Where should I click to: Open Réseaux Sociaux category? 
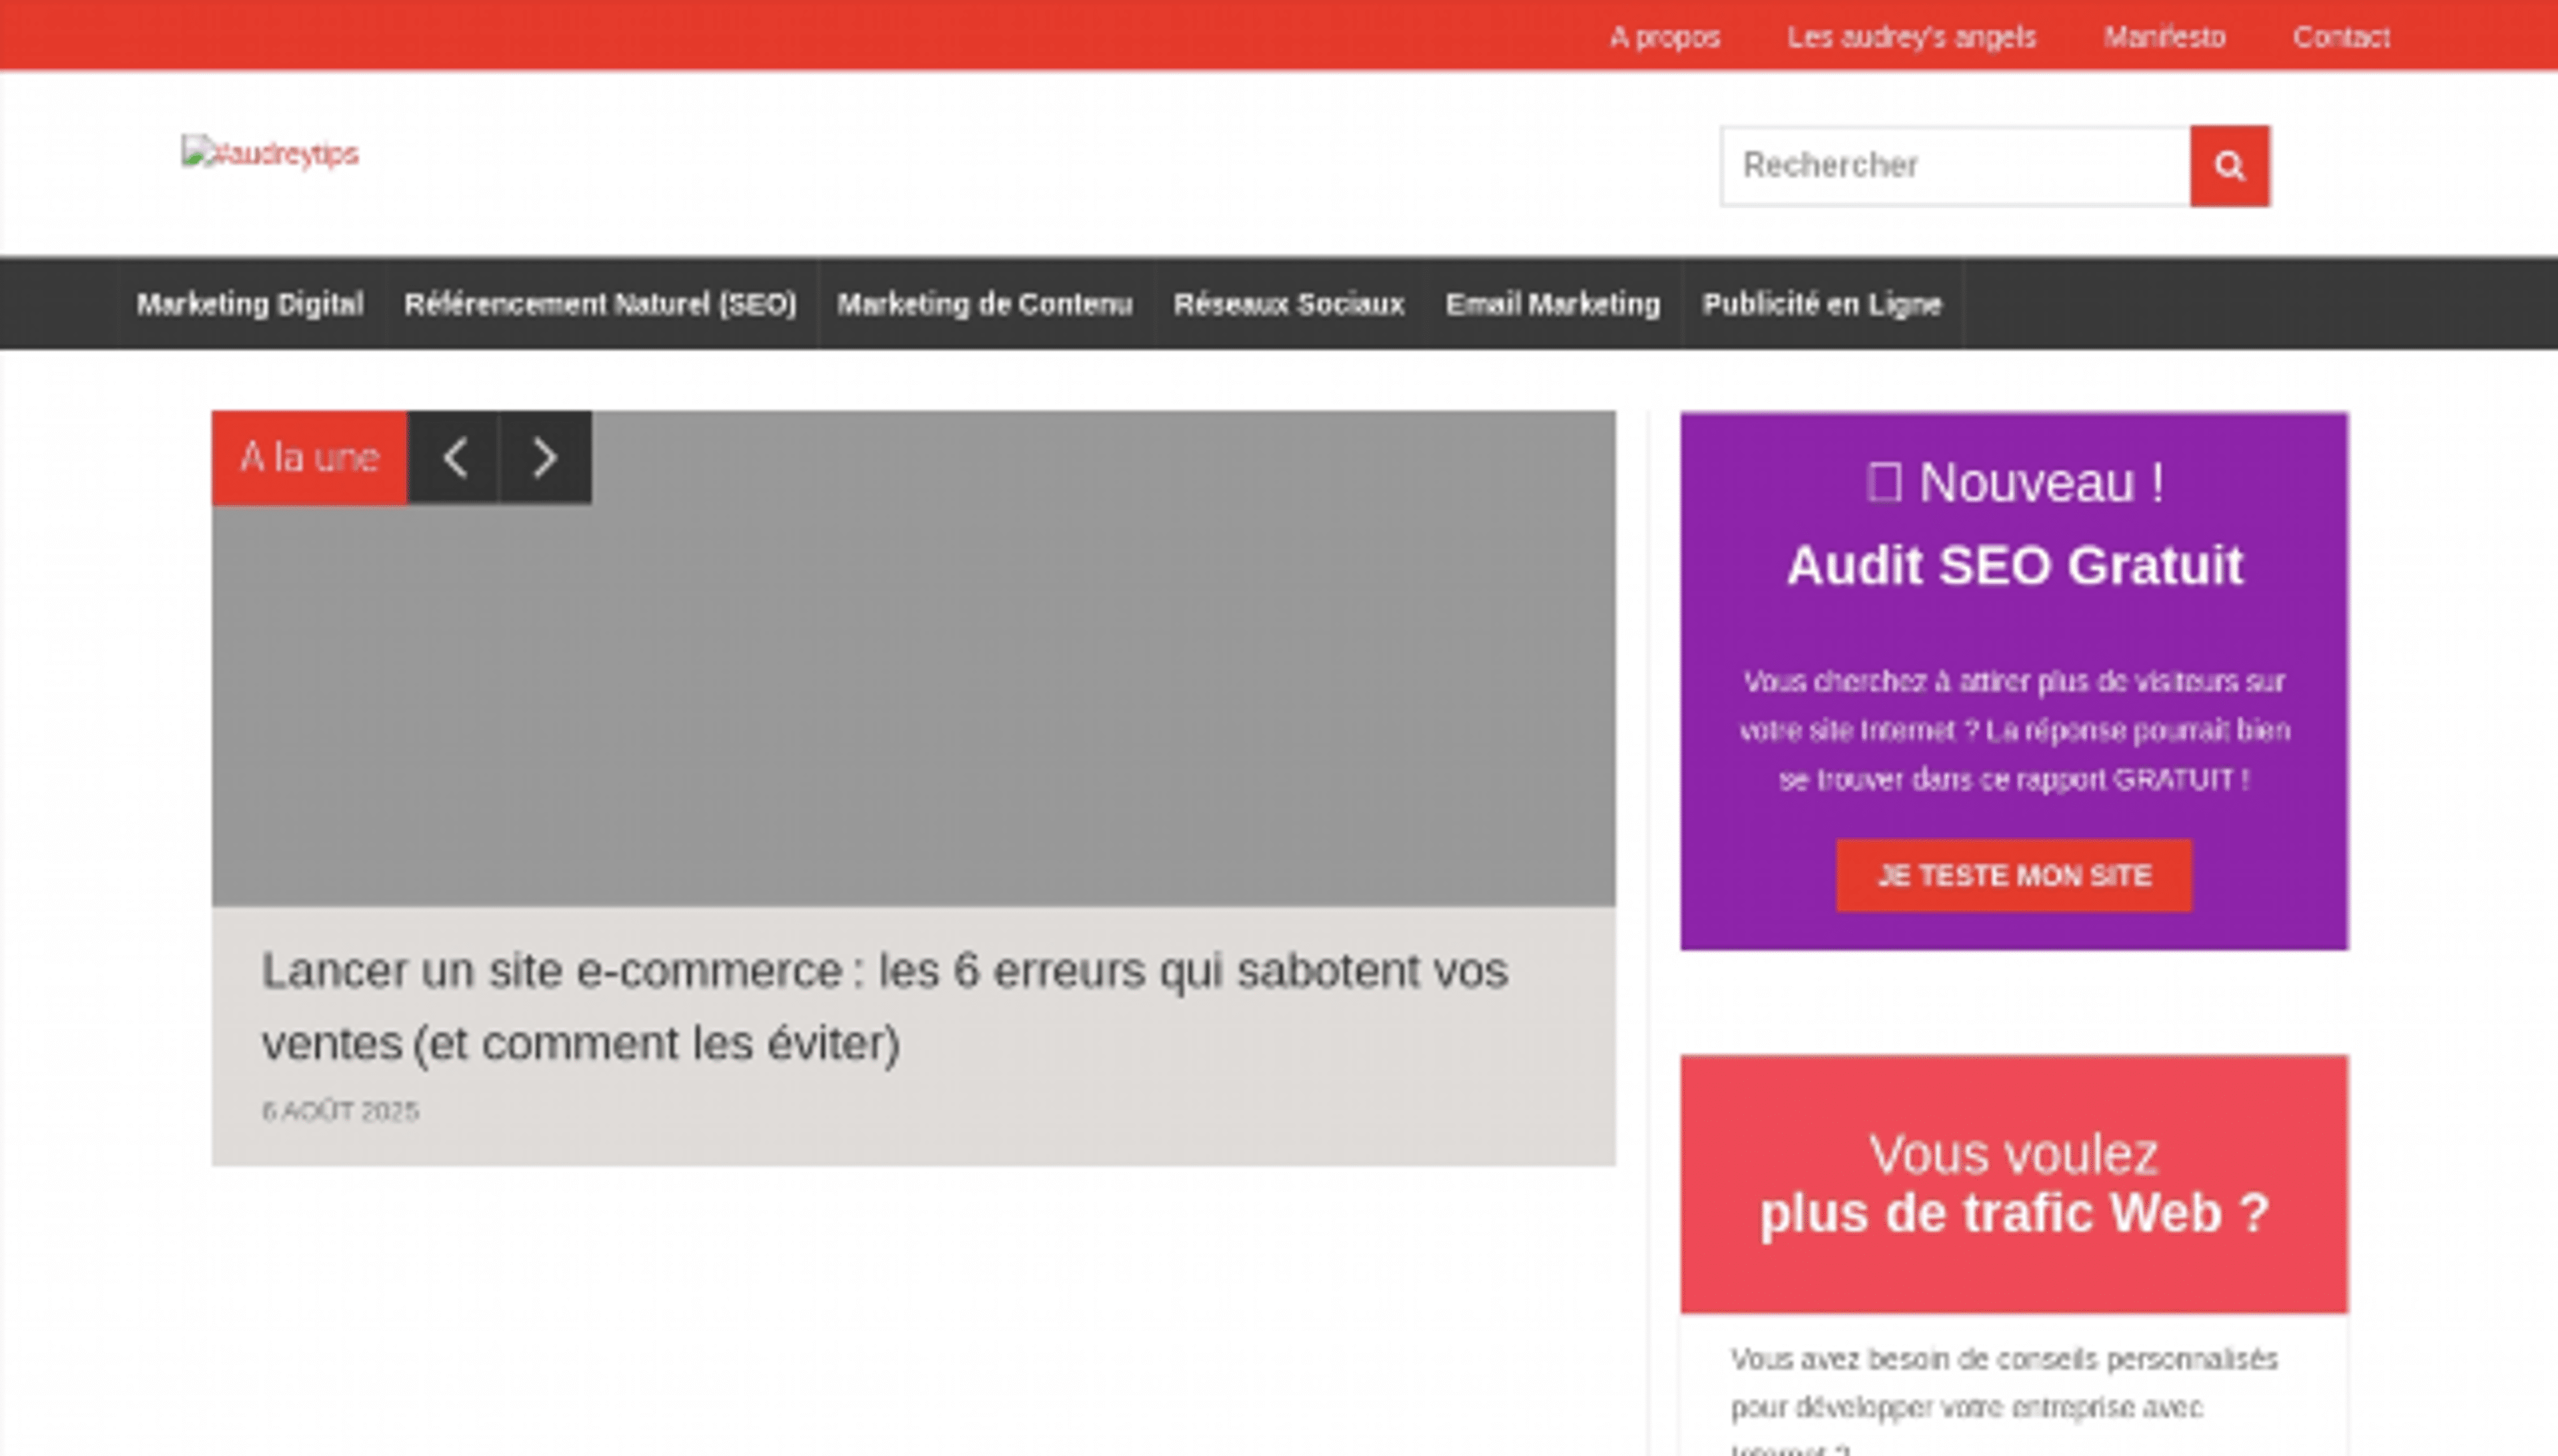click(1288, 304)
